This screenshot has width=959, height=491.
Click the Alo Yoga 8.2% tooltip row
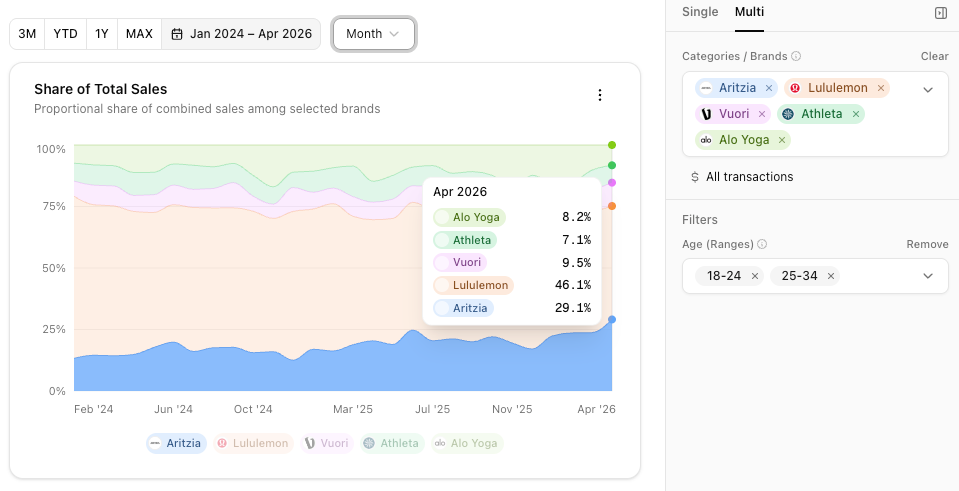(x=512, y=217)
